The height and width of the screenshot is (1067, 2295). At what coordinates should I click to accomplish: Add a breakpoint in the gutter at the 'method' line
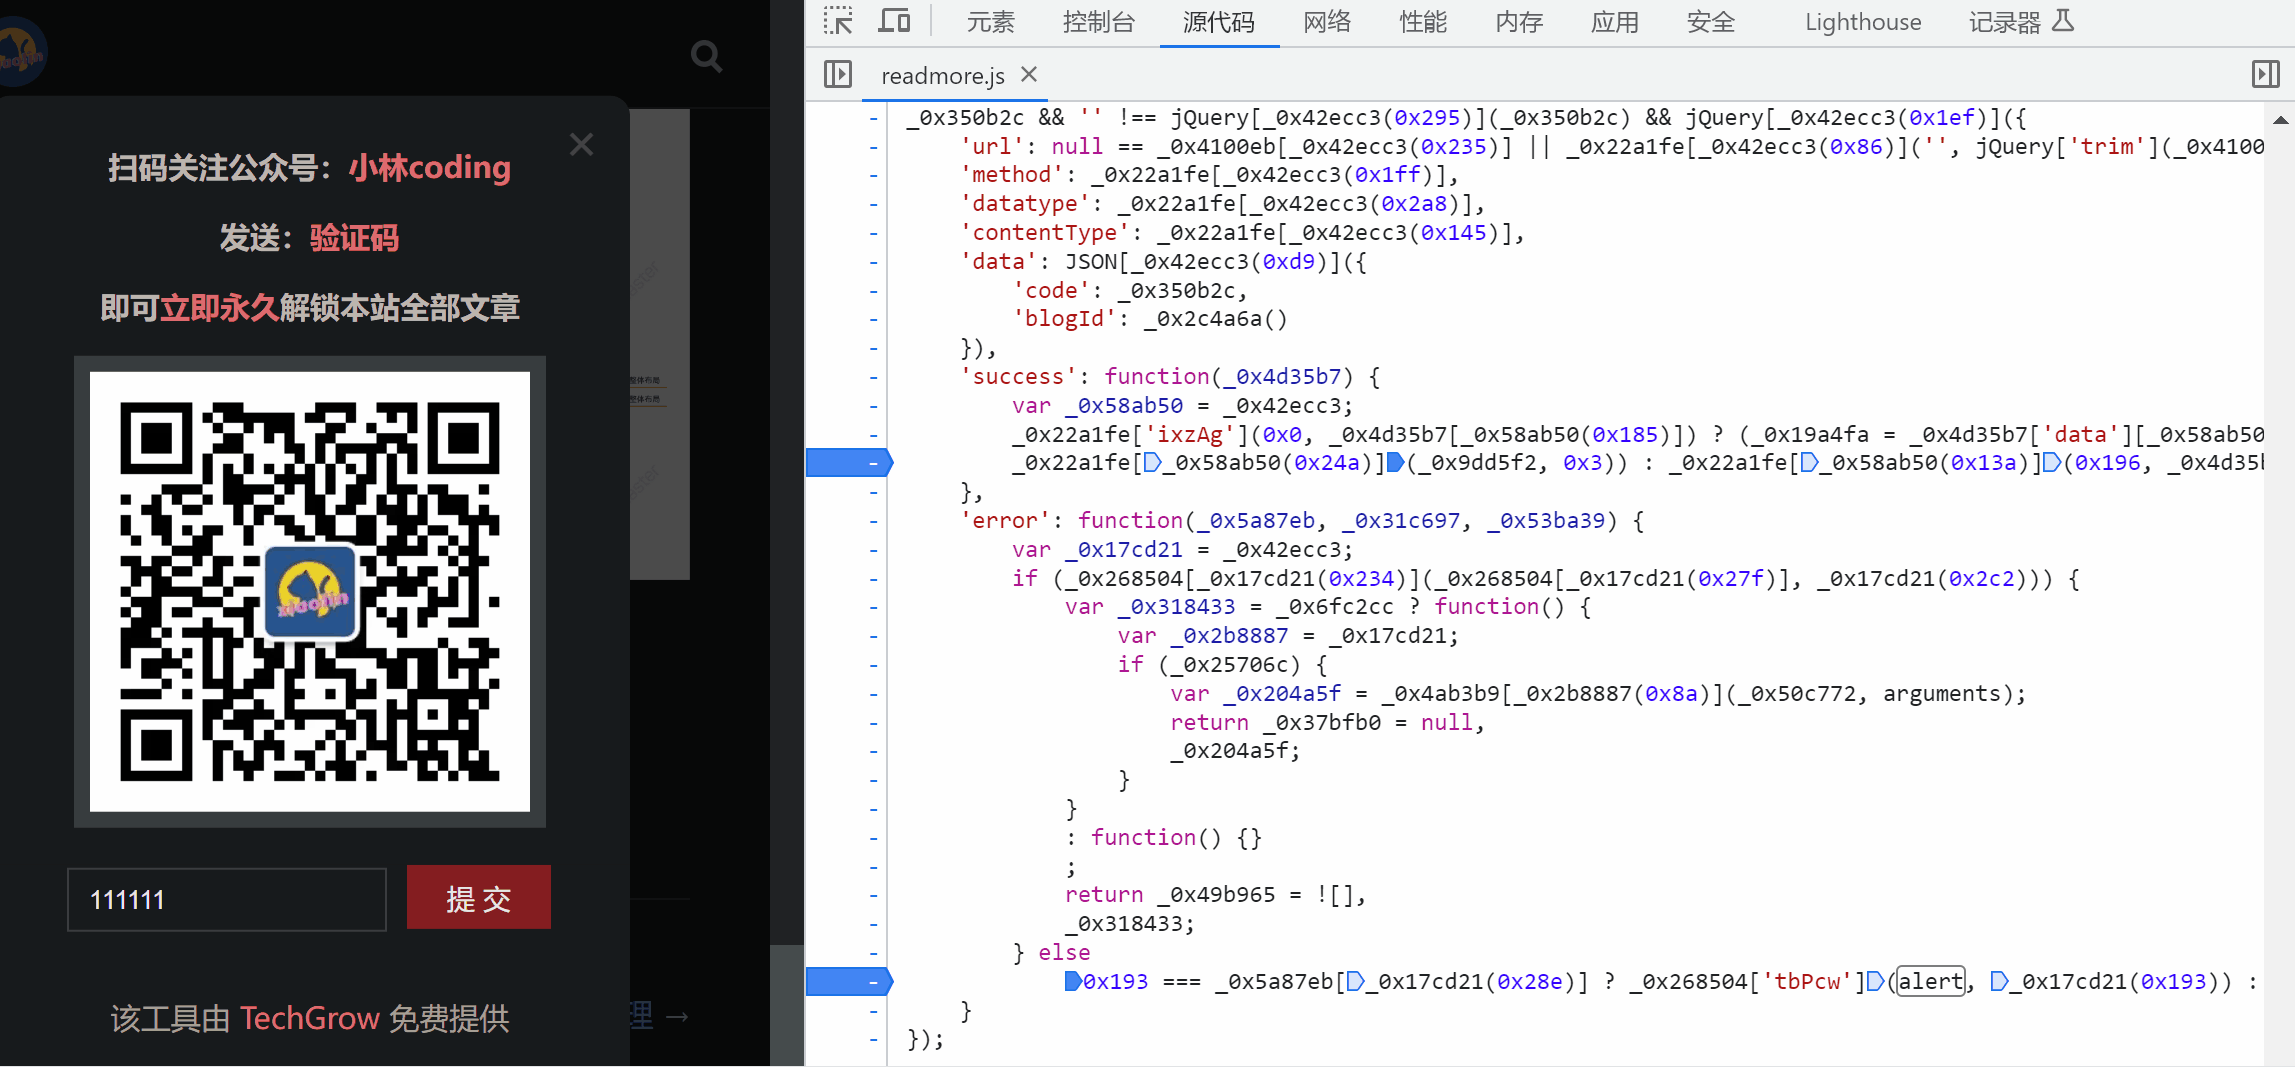(x=873, y=175)
